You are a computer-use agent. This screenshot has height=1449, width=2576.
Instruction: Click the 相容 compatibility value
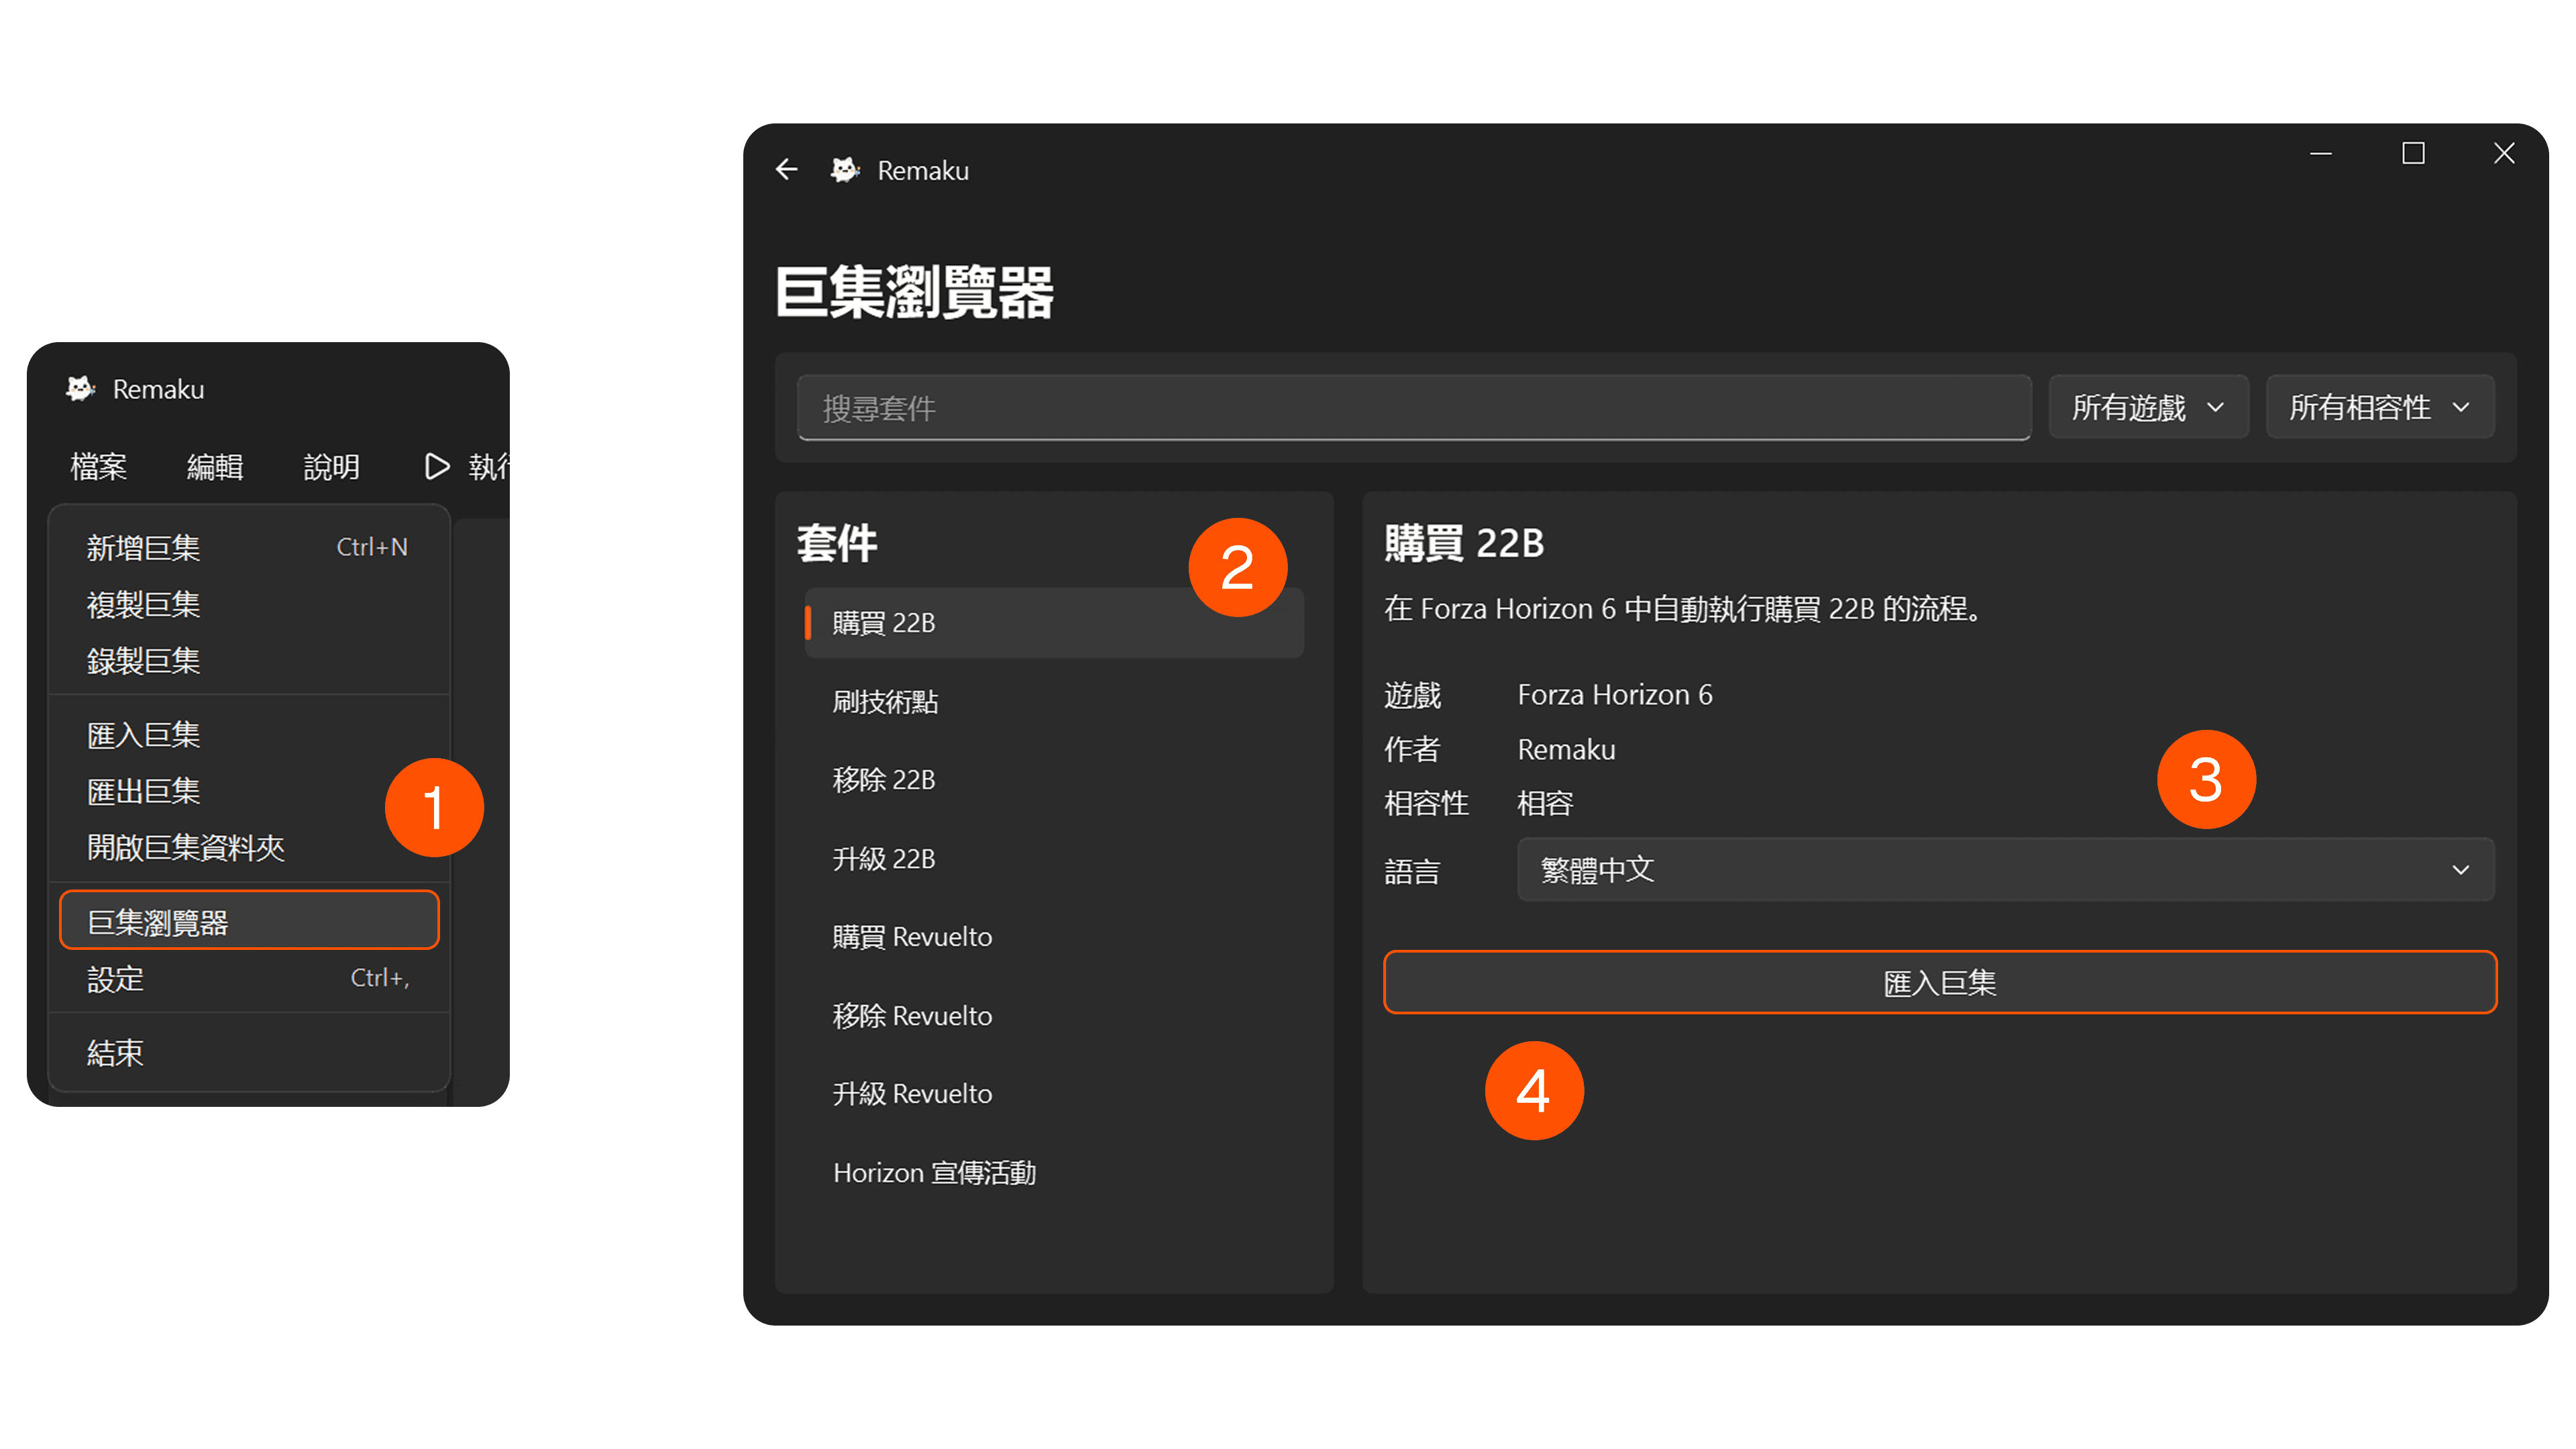point(1545,804)
